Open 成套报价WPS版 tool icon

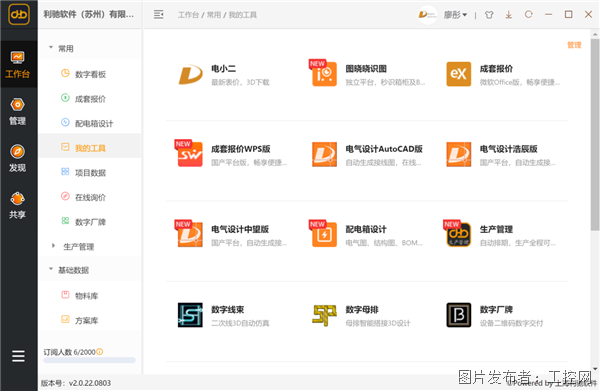(190, 154)
